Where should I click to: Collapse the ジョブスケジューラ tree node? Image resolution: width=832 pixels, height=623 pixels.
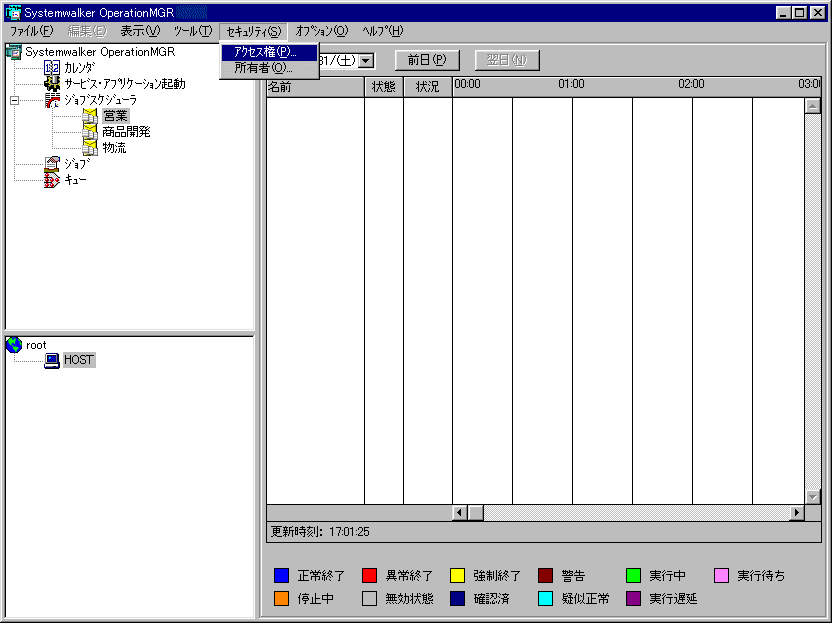(x=14, y=100)
